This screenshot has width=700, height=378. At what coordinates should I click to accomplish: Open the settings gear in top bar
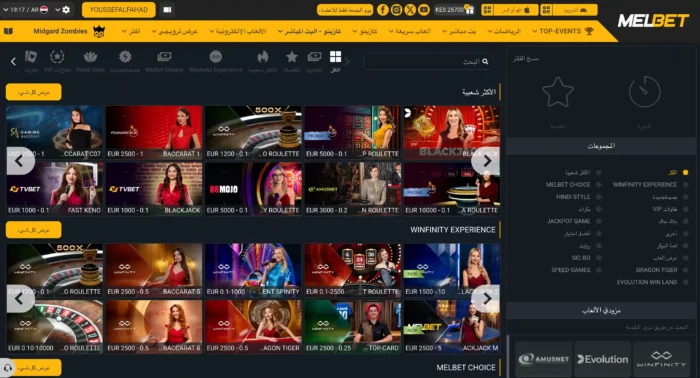(x=66, y=9)
